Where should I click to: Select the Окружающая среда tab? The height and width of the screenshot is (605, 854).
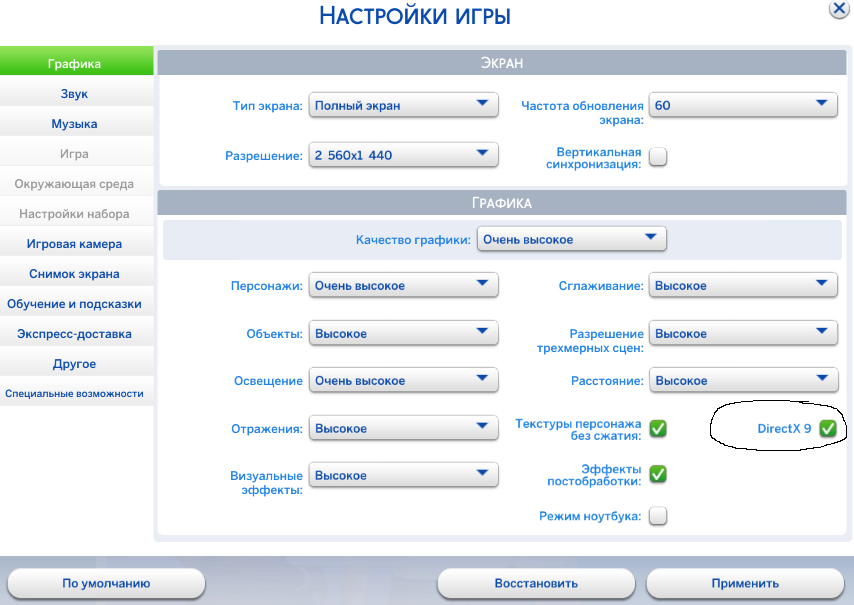(x=76, y=184)
